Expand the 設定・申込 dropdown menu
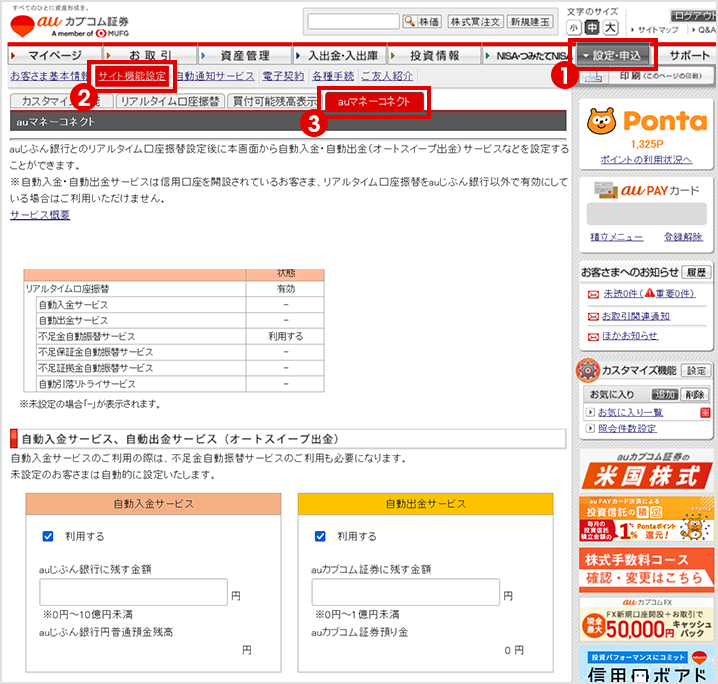The width and height of the screenshot is (718, 684). (x=616, y=55)
